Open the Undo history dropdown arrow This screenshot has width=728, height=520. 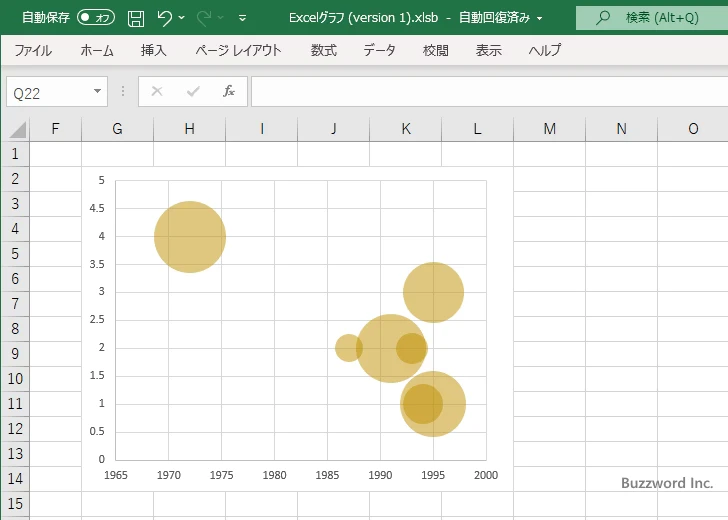tap(182, 18)
